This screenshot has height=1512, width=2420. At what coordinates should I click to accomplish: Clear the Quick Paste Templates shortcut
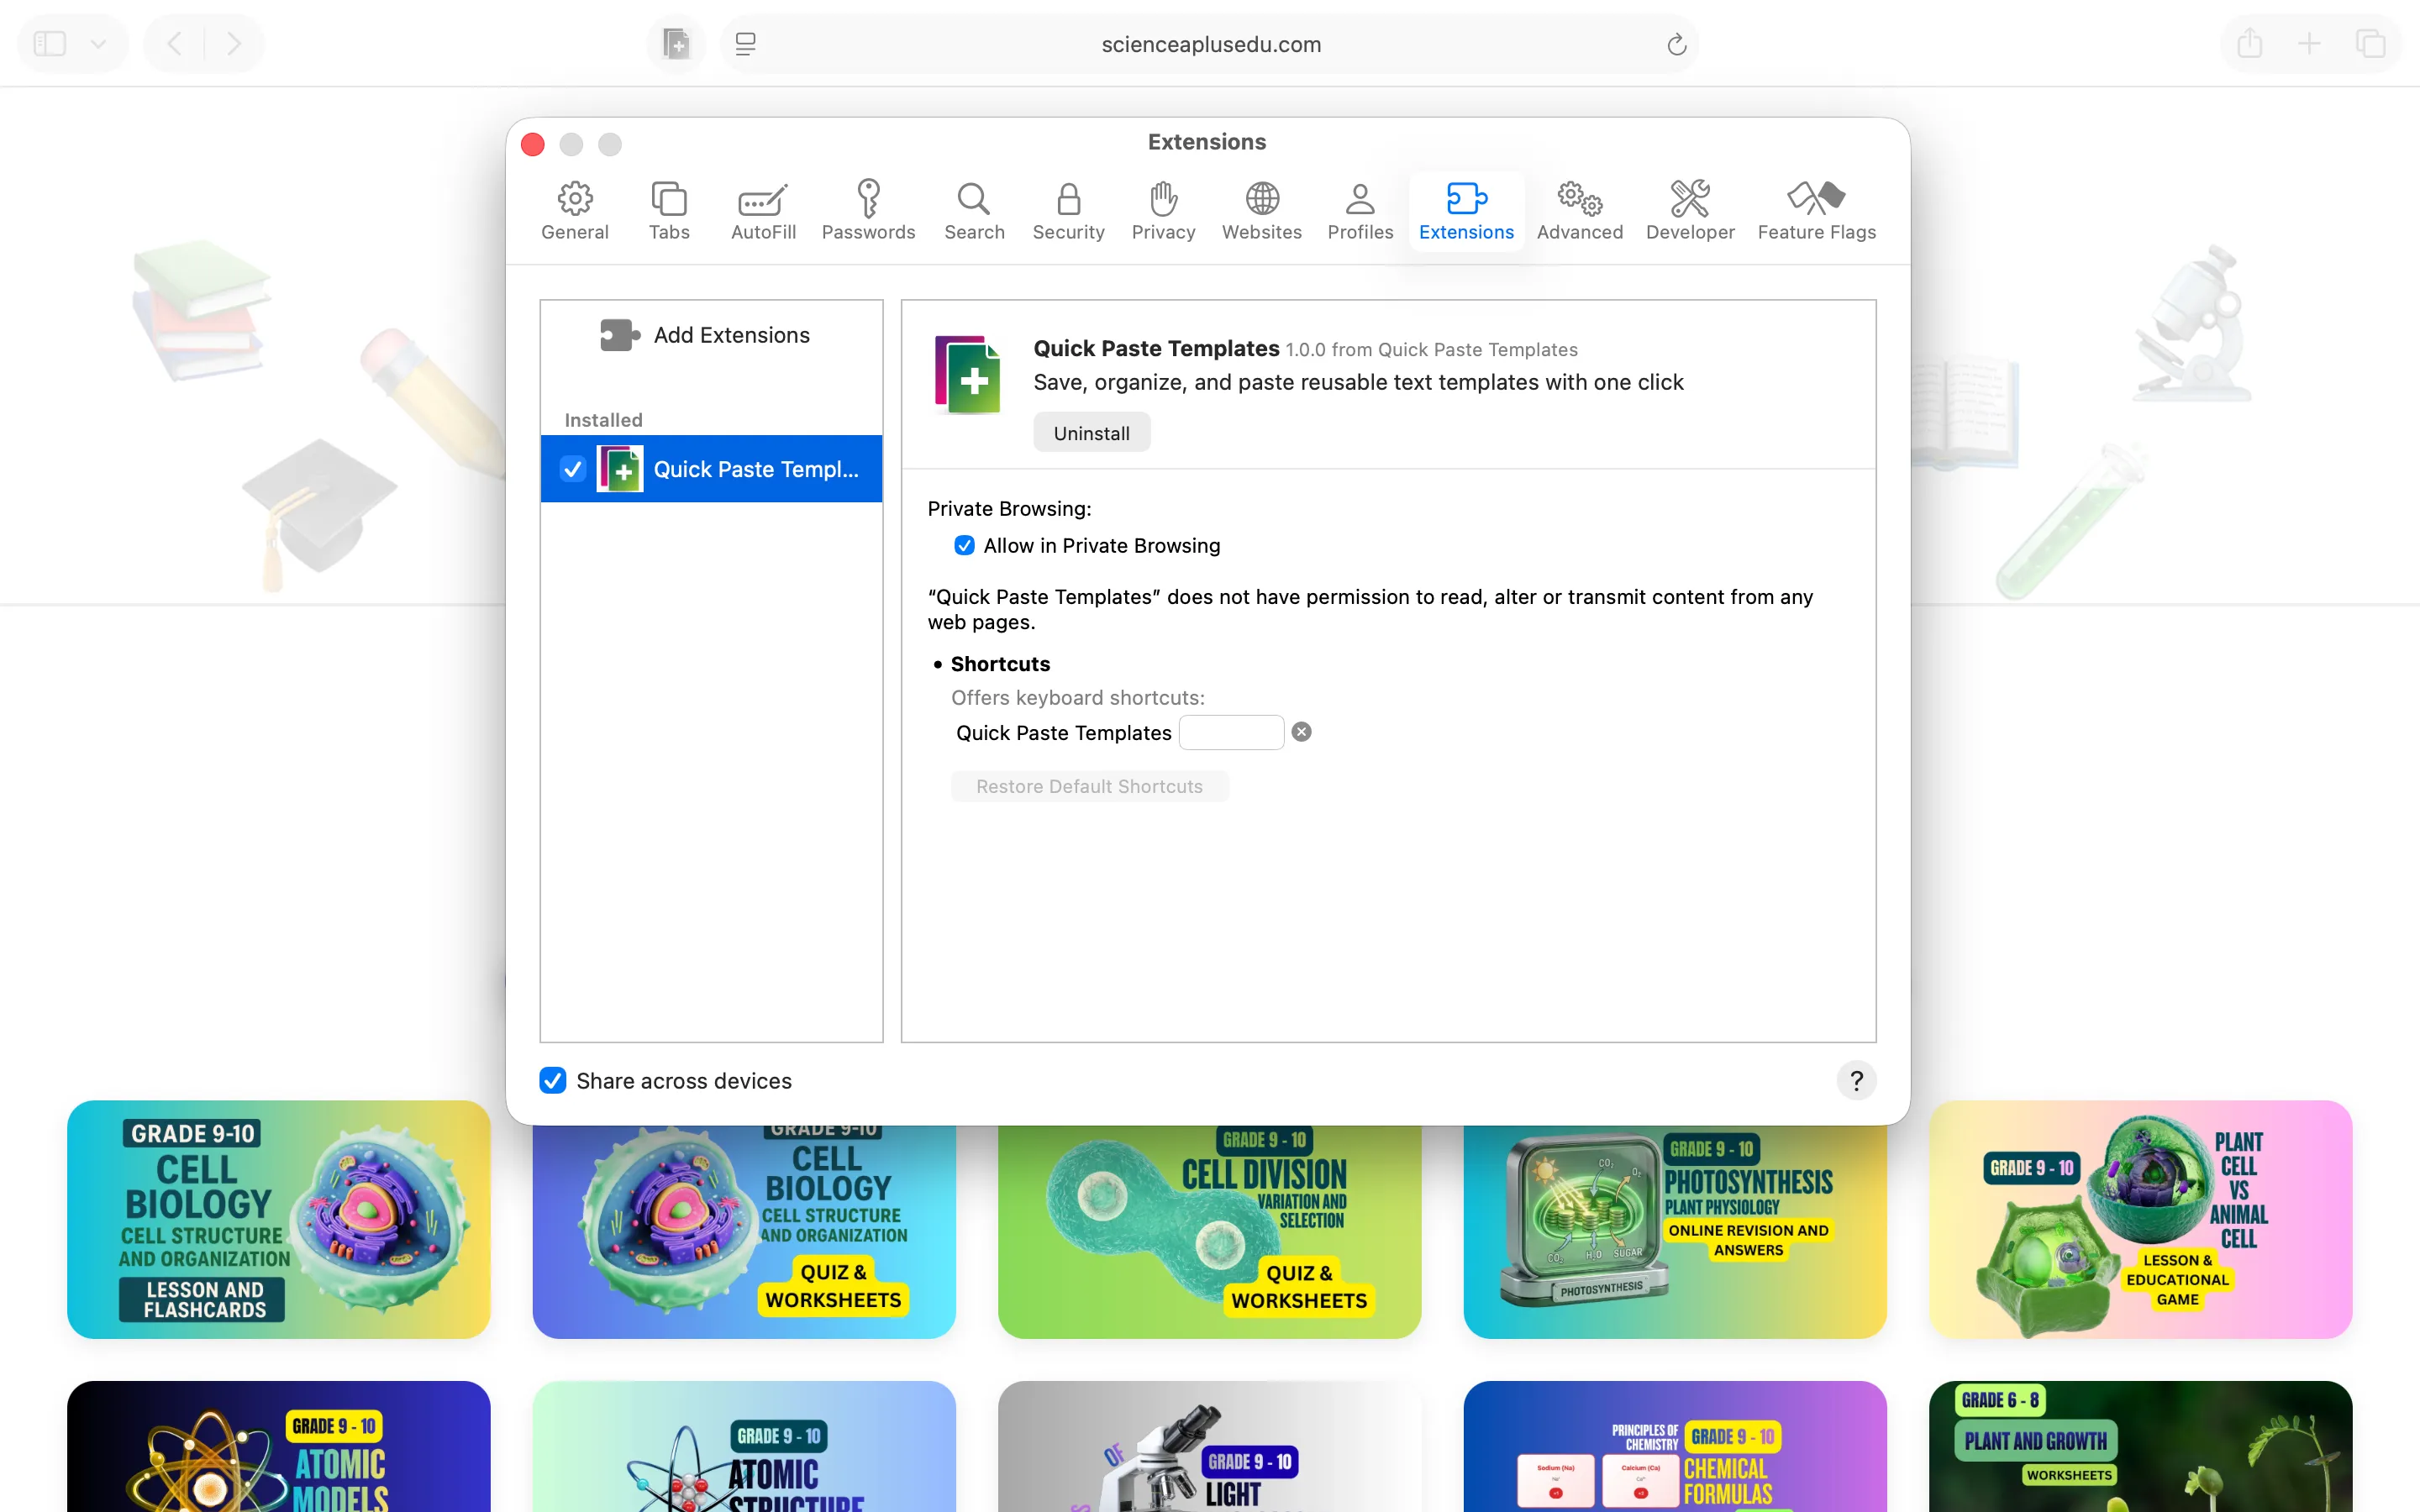(x=1301, y=732)
